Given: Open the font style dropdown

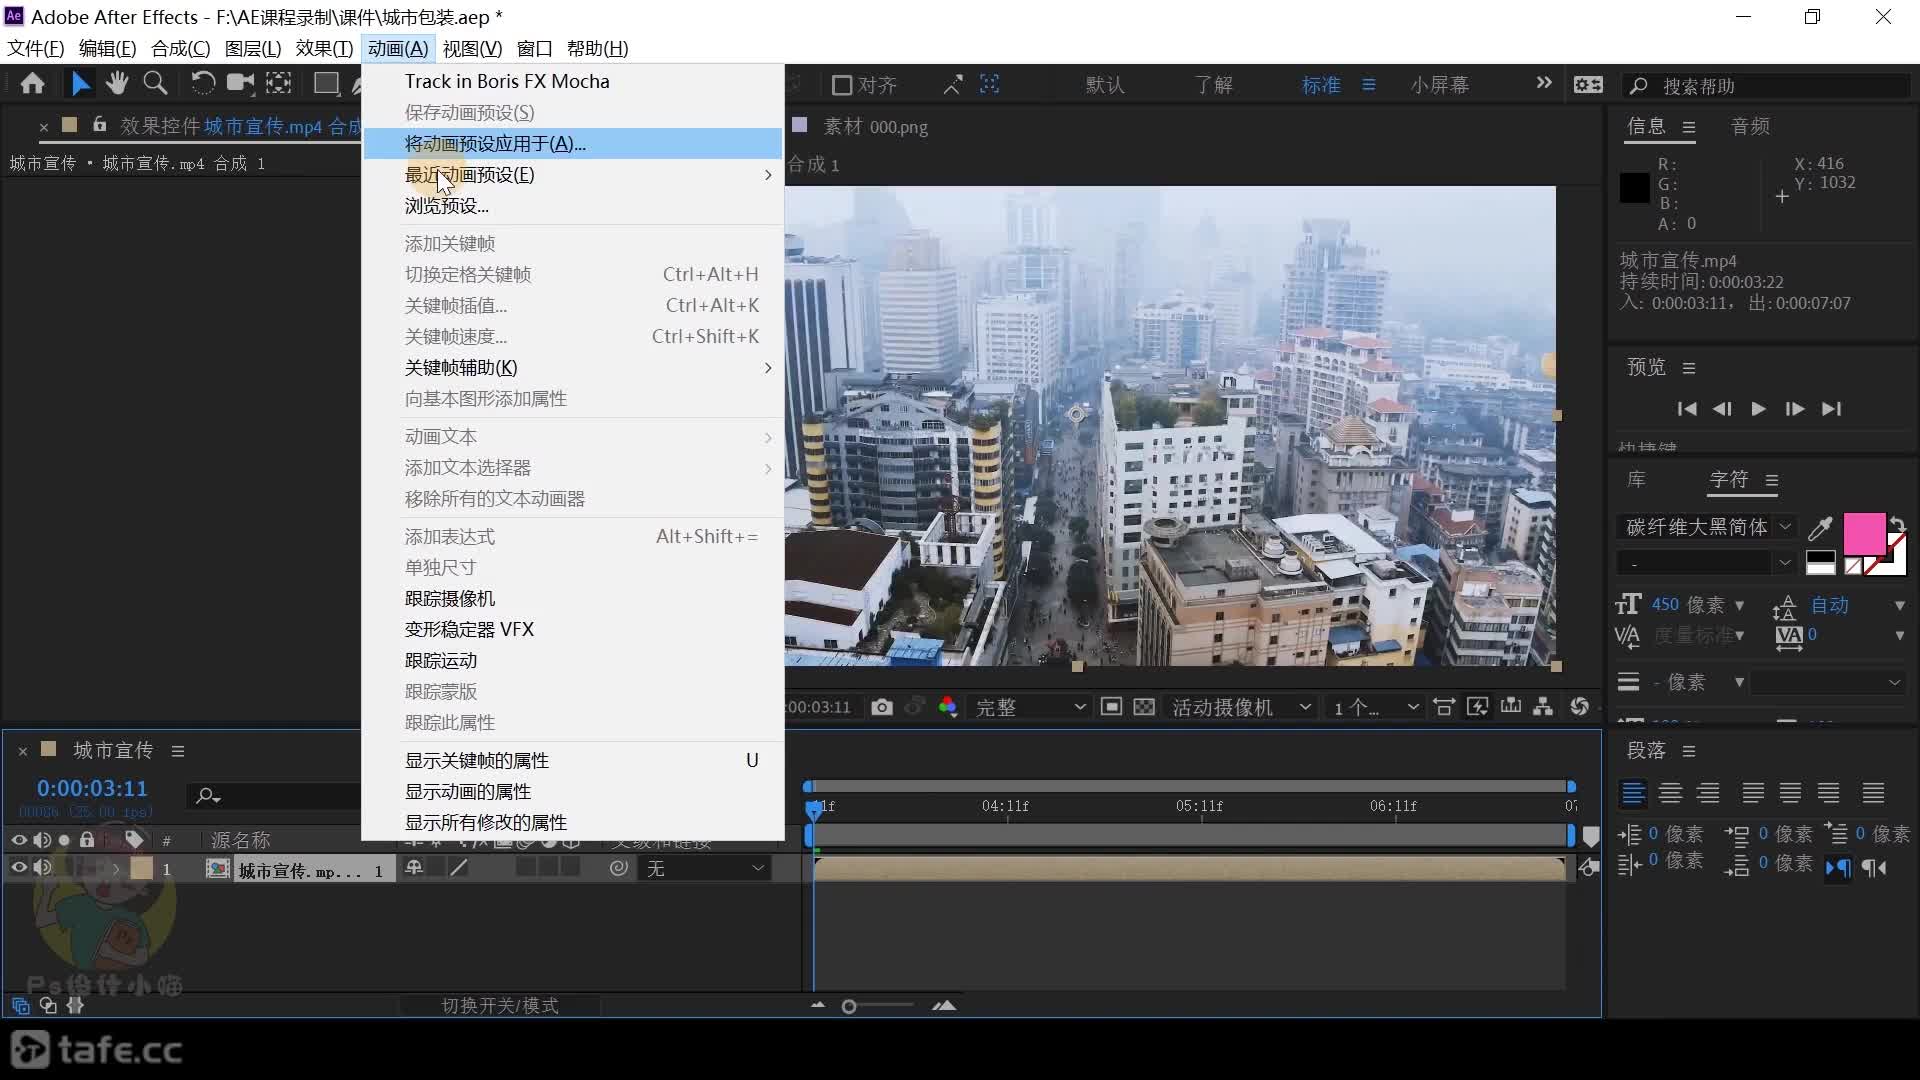Looking at the screenshot, I should [x=1707, y=563].
